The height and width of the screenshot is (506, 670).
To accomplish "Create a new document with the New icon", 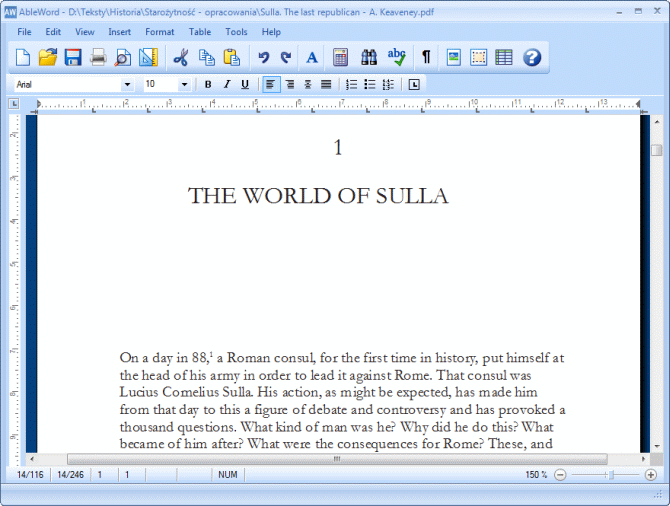I will (23, 57).
